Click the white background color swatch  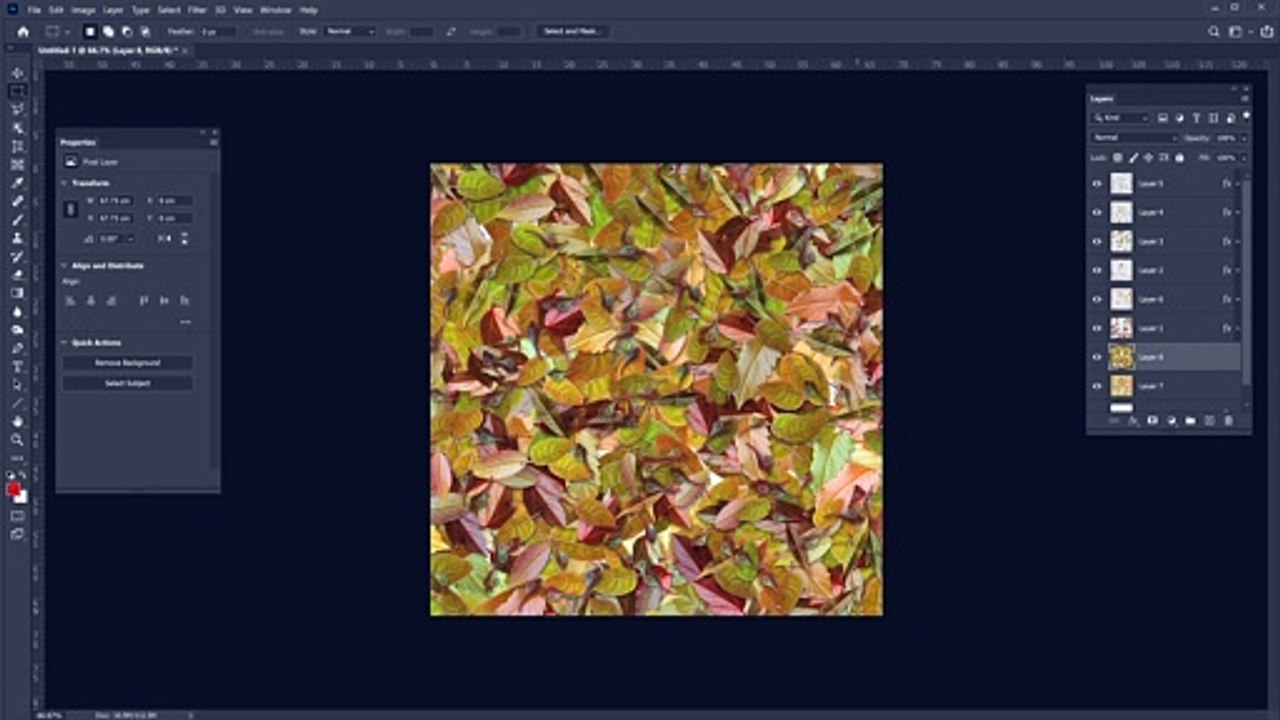[x=22, y=496]
